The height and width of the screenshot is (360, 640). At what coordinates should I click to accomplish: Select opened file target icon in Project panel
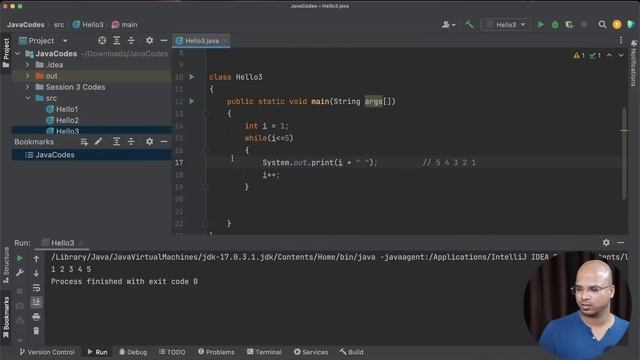(x=102, y=40)
